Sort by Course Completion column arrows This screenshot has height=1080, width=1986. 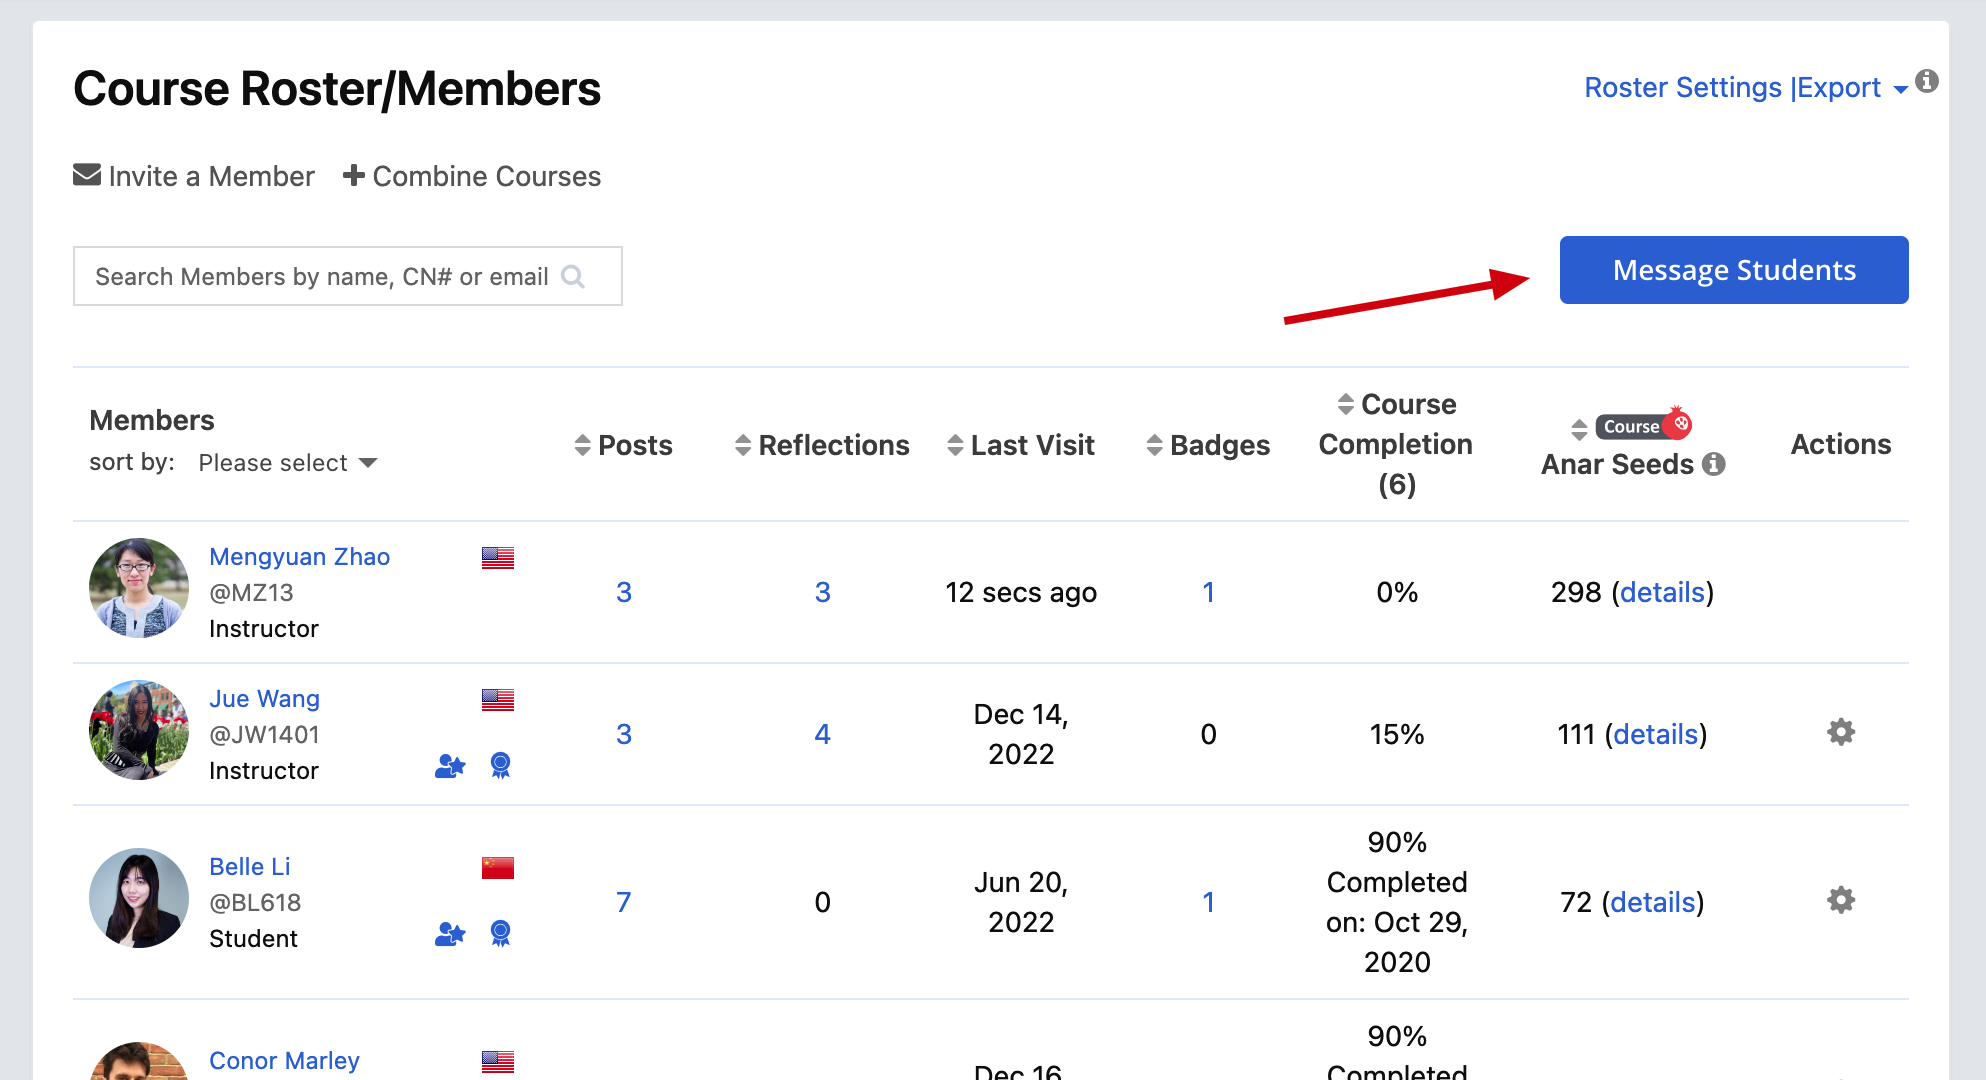(x=1346, y=404)
